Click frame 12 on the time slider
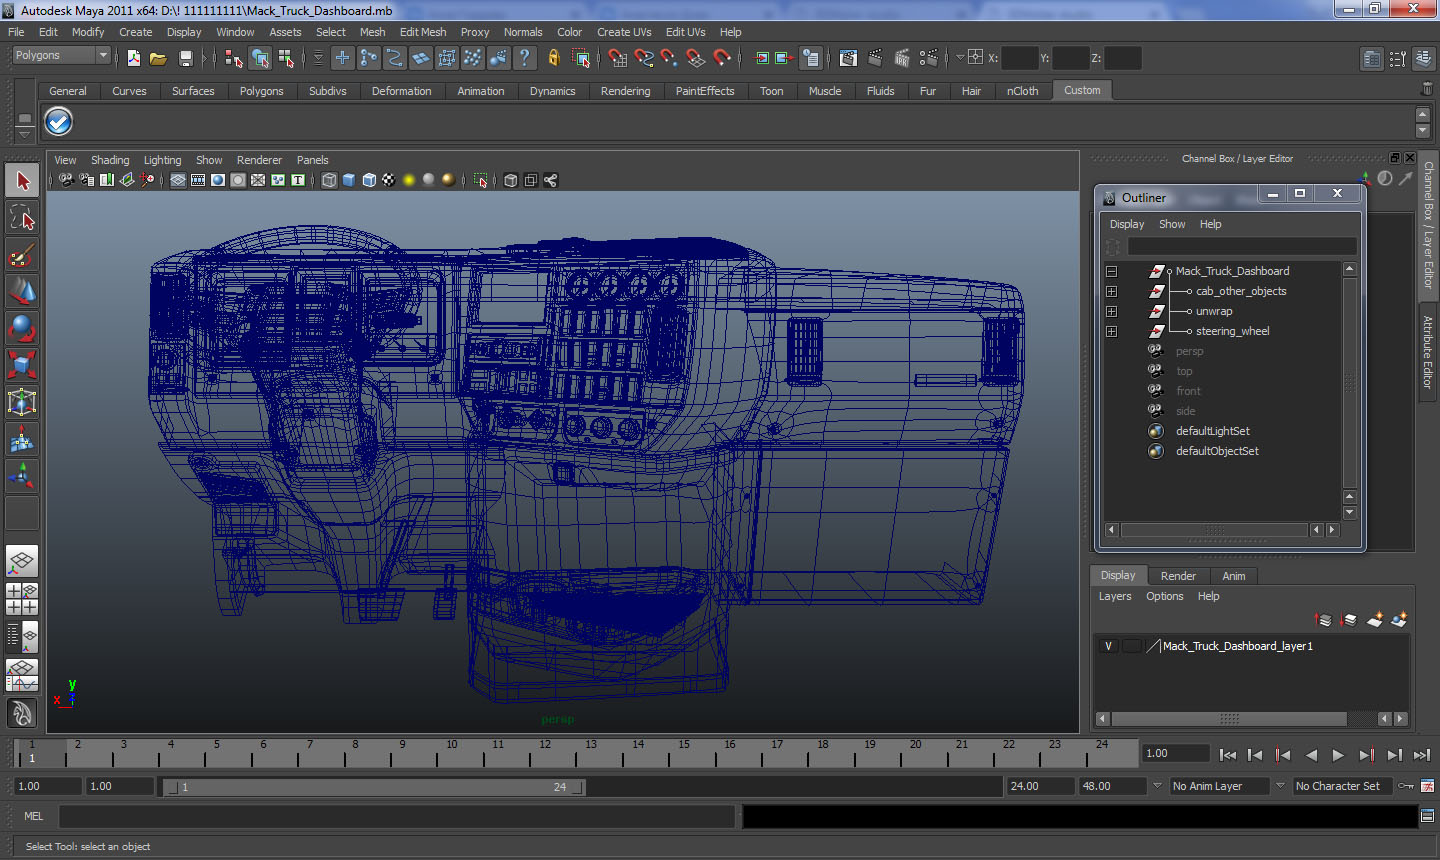 click(545, 752)
